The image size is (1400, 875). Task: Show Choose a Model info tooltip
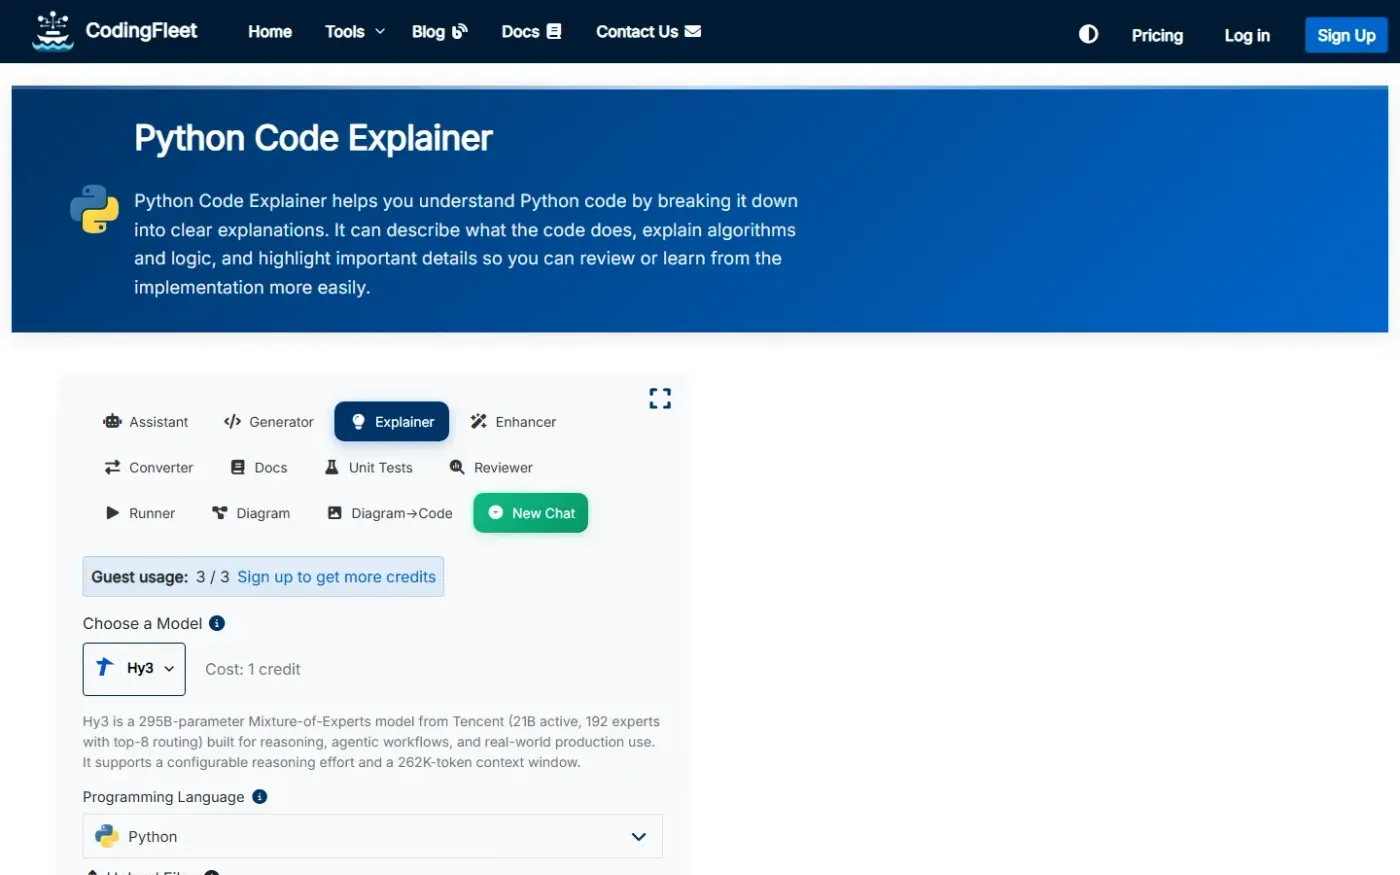coord(217,623)
